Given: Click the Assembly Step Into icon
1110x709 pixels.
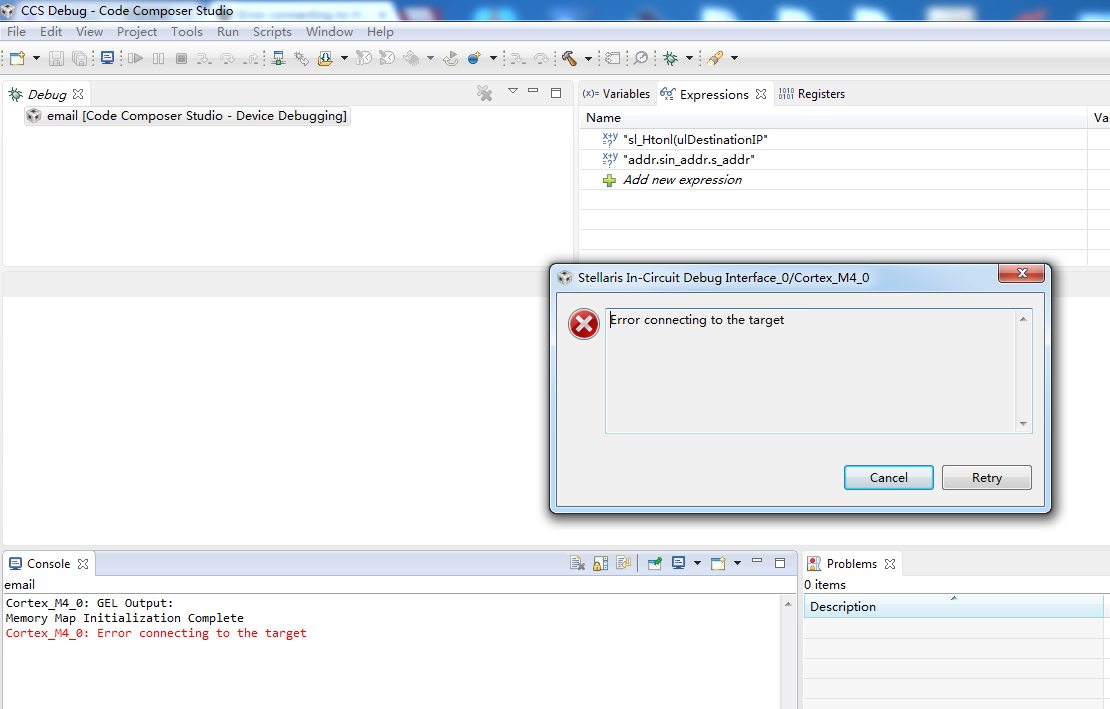Looking at the screenshot, I should click(518, 59).
